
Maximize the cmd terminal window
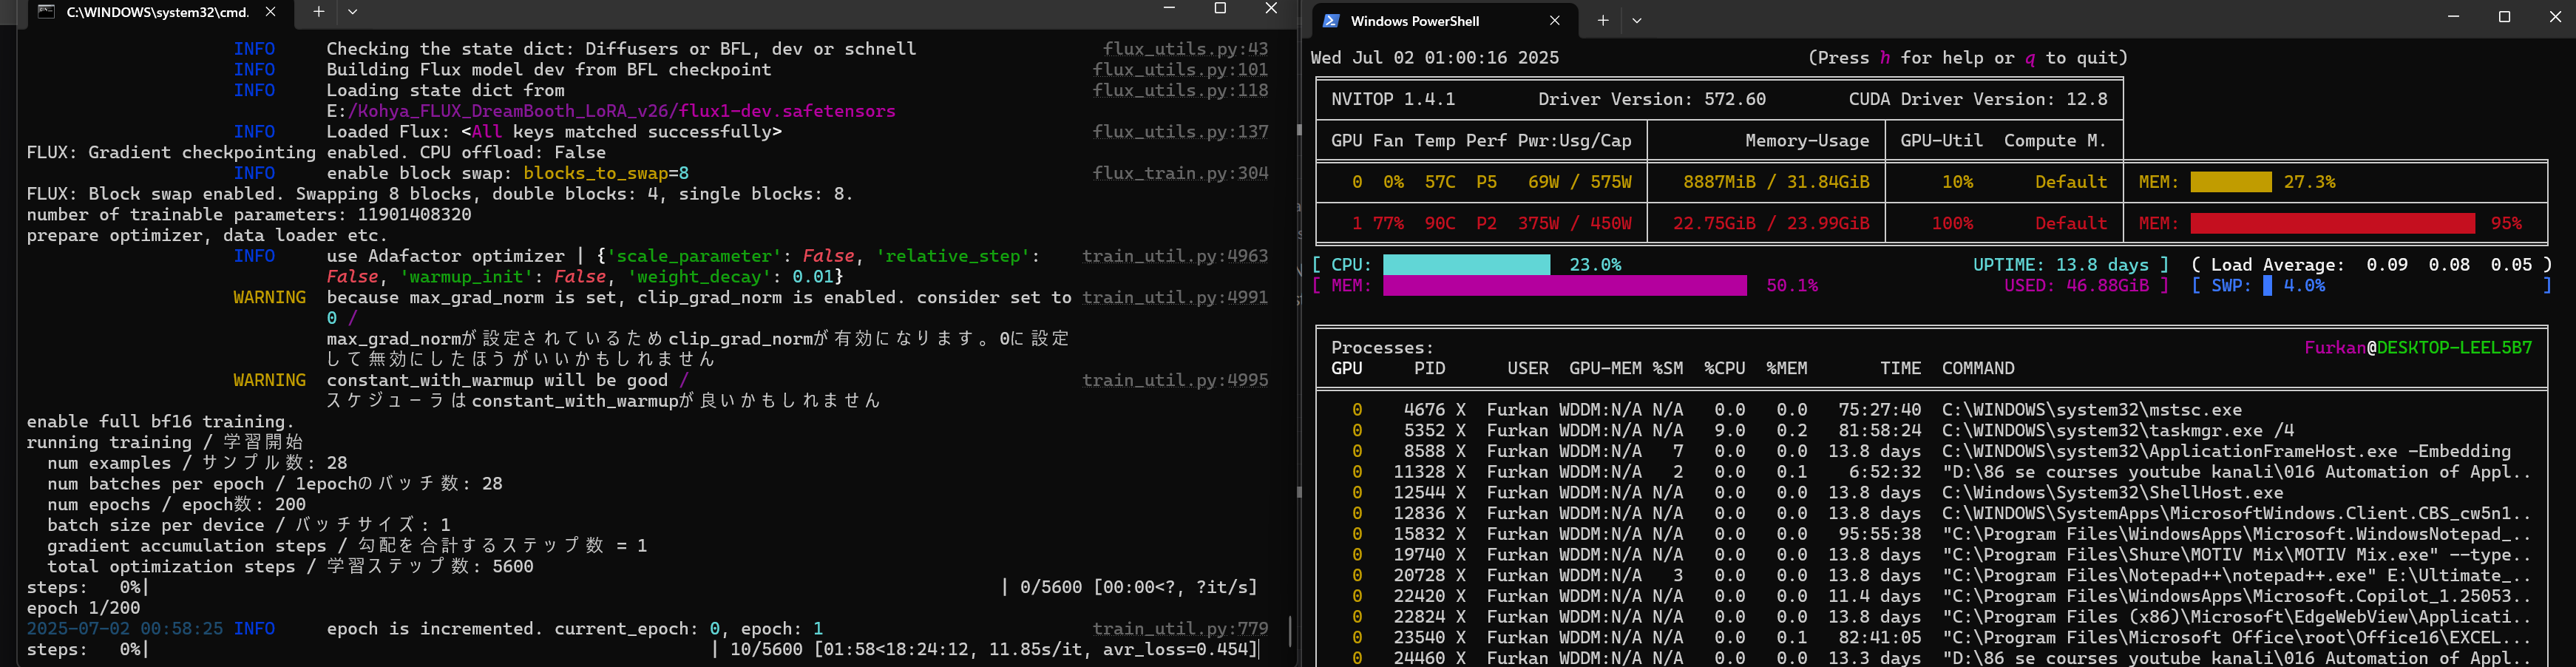1220,9
